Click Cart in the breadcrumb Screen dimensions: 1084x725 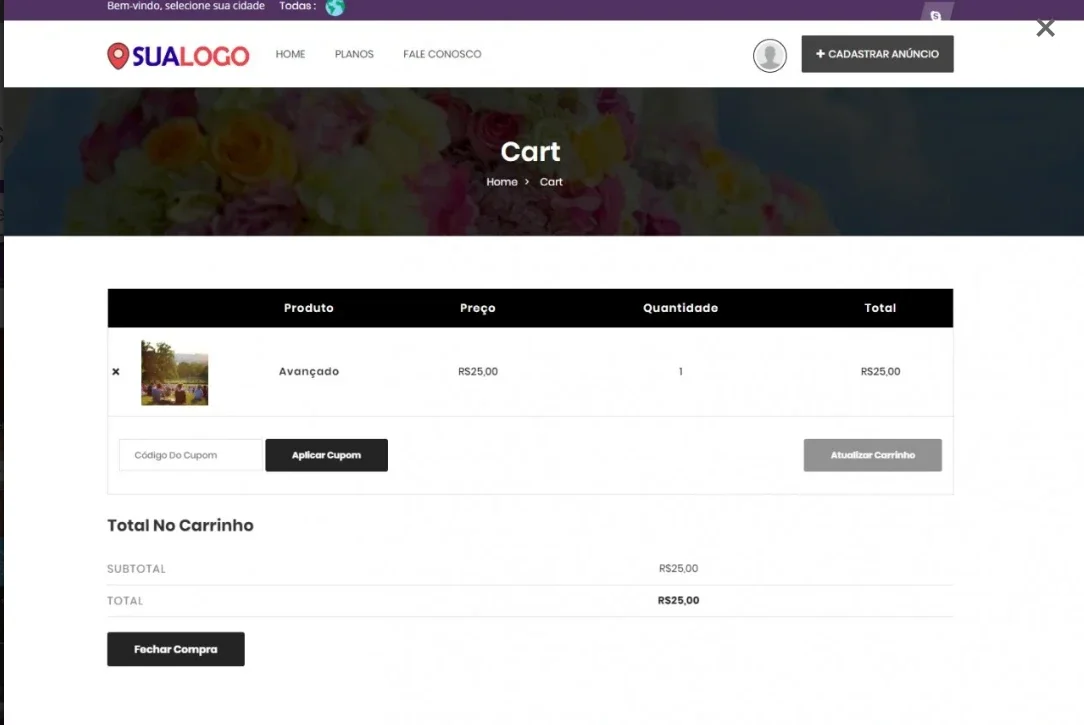tap(551, 182)
